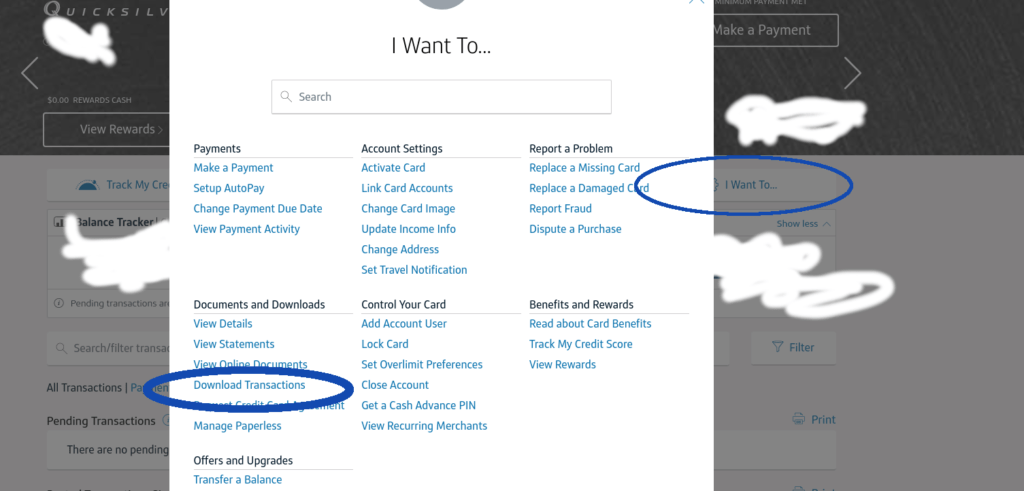Click the left carousel arrow

click(x=30, y=72)
